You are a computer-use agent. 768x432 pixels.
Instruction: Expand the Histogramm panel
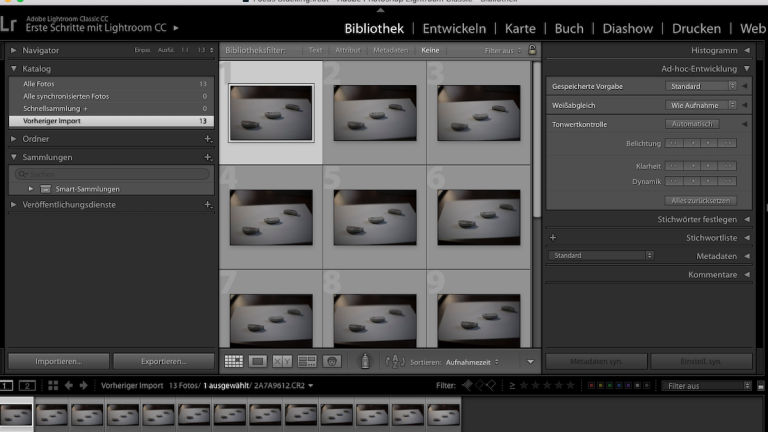click(x=746, y=50)
